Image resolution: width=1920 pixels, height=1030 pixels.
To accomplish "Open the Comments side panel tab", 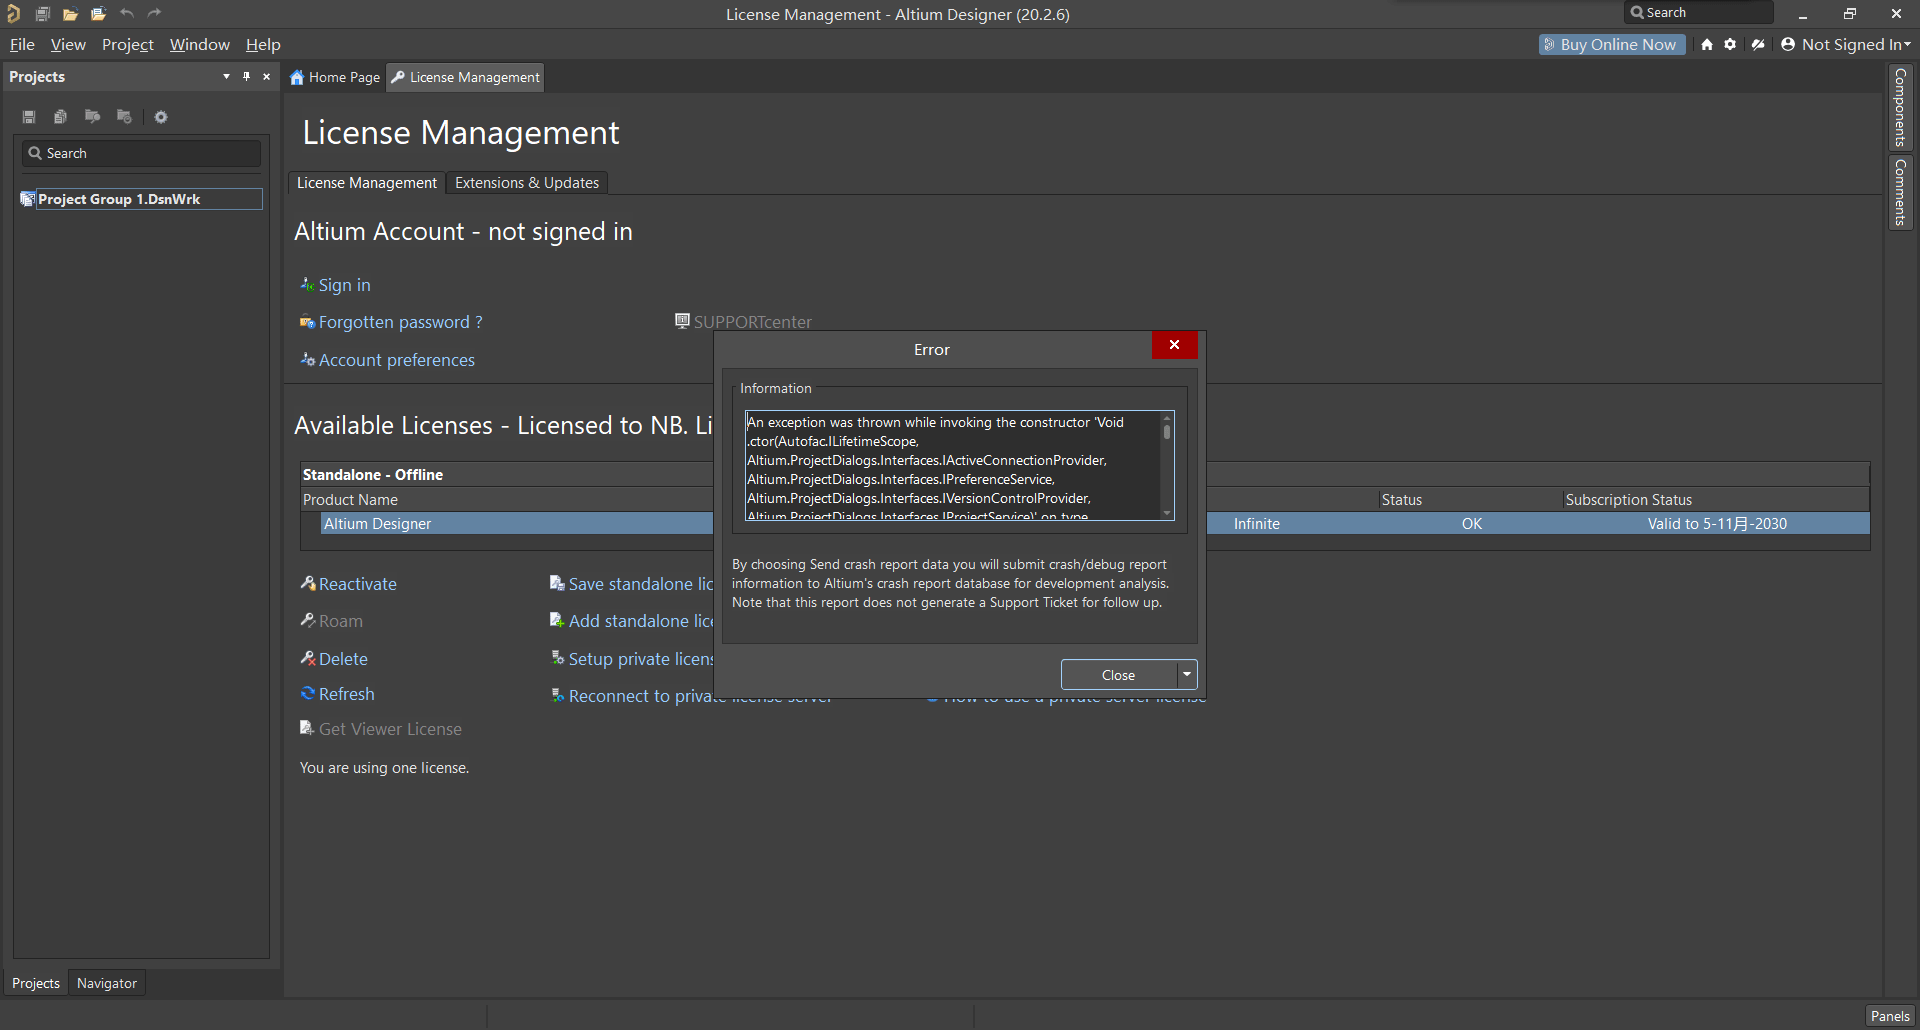I will tap(1900, 192).
